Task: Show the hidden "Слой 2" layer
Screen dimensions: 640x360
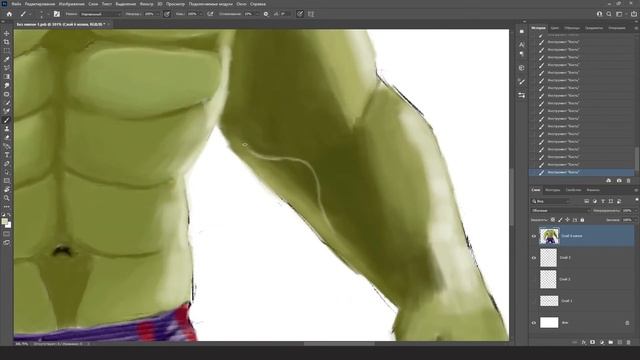Action: 533,280
